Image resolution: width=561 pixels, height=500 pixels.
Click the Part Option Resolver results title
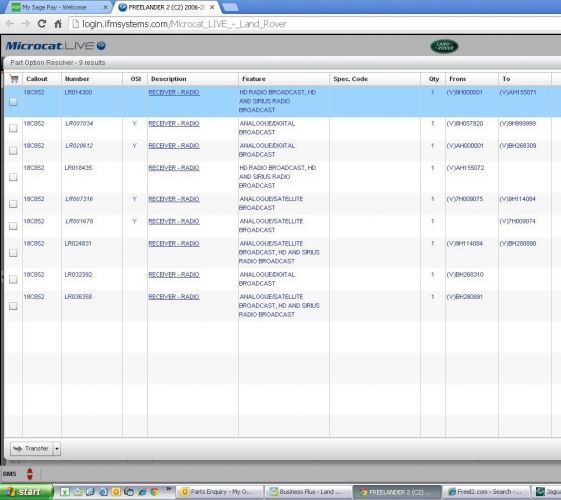tap(58, 63)
